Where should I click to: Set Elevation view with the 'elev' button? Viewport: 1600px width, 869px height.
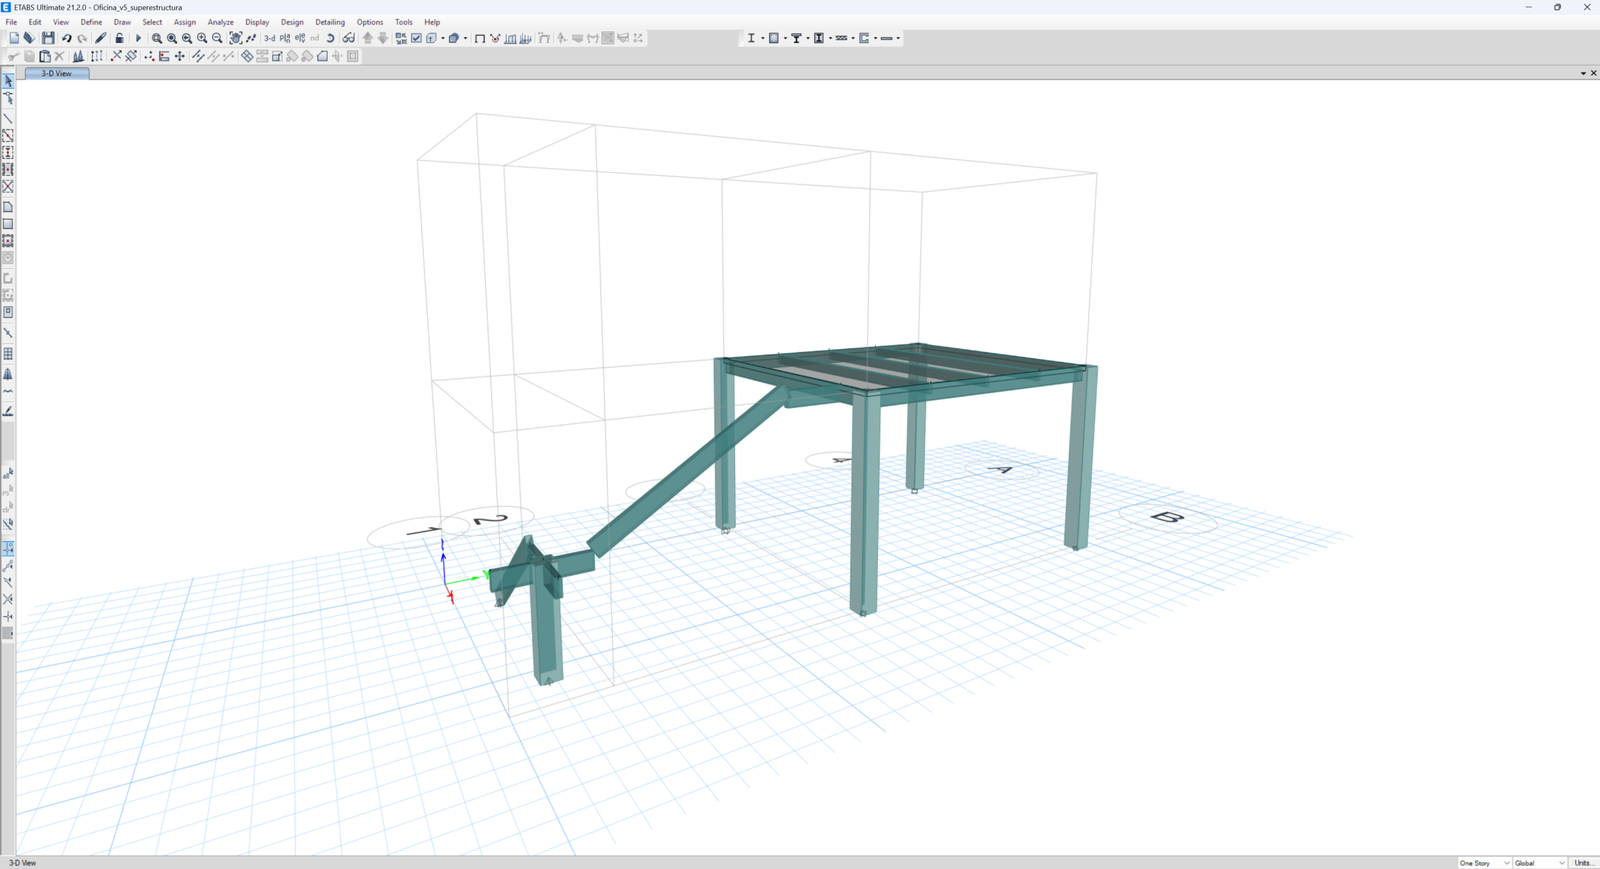300,38
